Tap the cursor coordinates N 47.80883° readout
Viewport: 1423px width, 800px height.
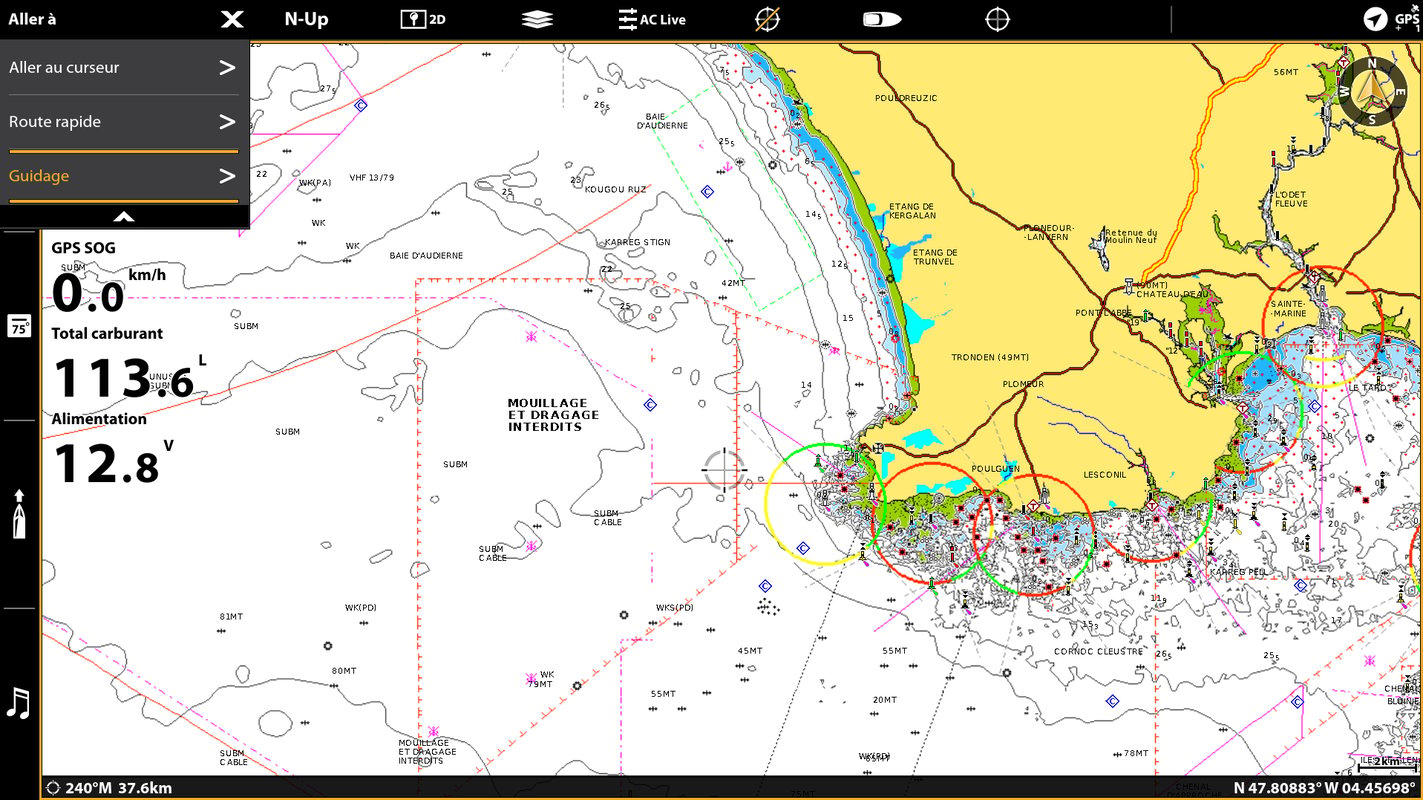coord(1324,788)
